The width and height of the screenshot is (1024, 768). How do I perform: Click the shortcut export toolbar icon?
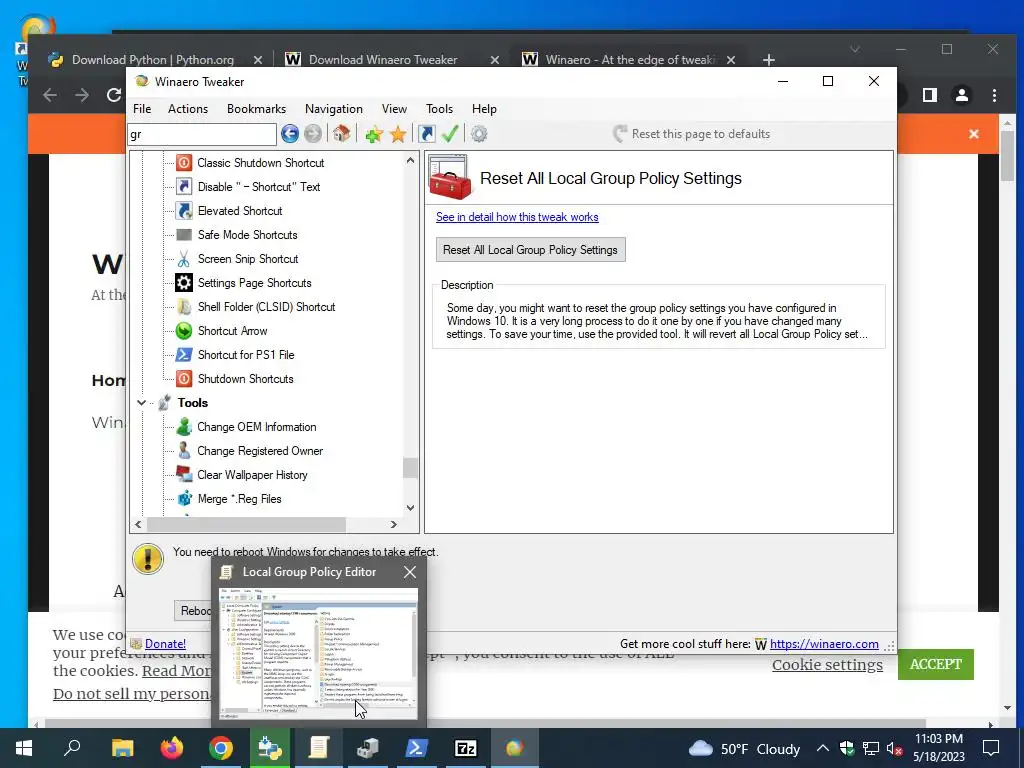pyautogui.click(x=426, y=134)
